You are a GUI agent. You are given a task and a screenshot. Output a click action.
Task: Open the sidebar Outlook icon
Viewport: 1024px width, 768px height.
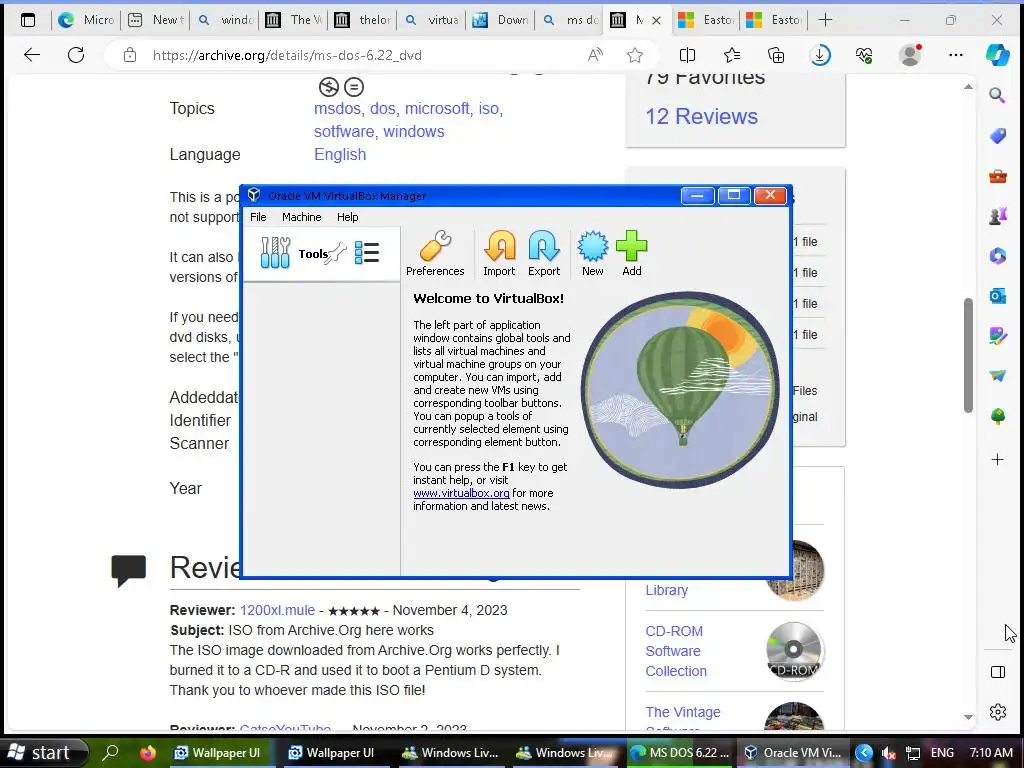[x=997, y=296]
